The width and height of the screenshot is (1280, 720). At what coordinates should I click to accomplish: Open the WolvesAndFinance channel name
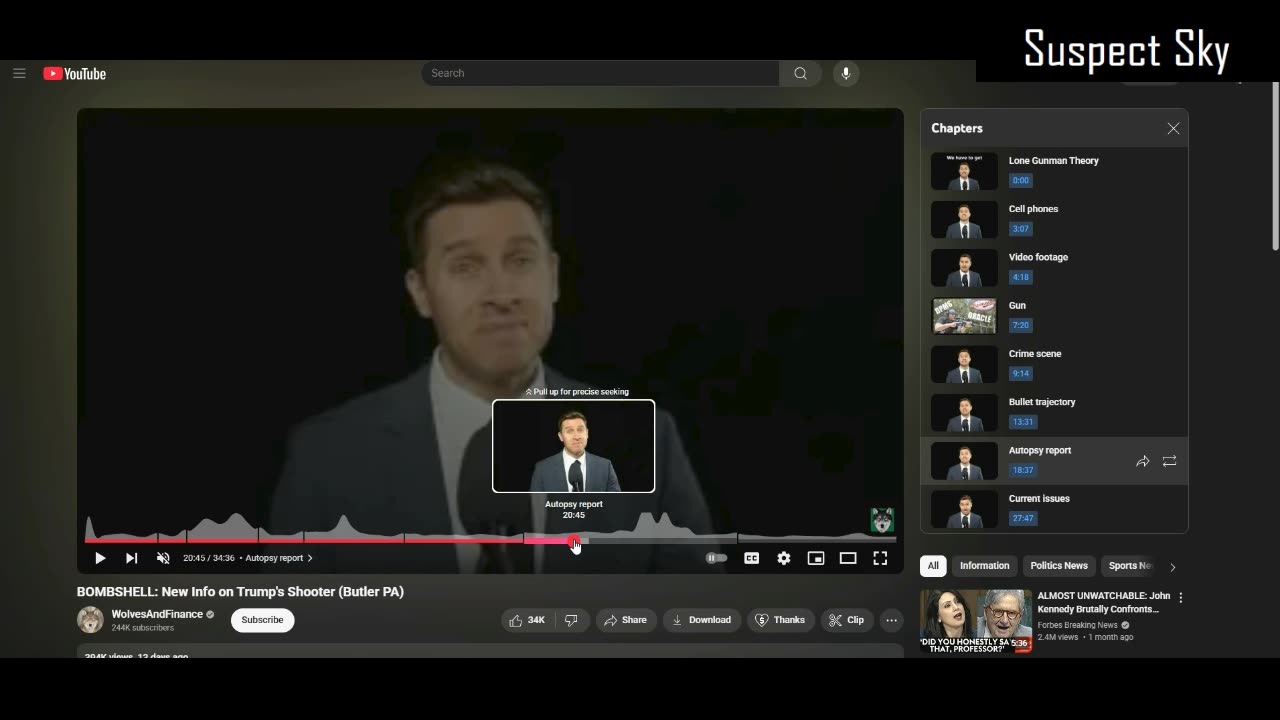coord(157,614)
